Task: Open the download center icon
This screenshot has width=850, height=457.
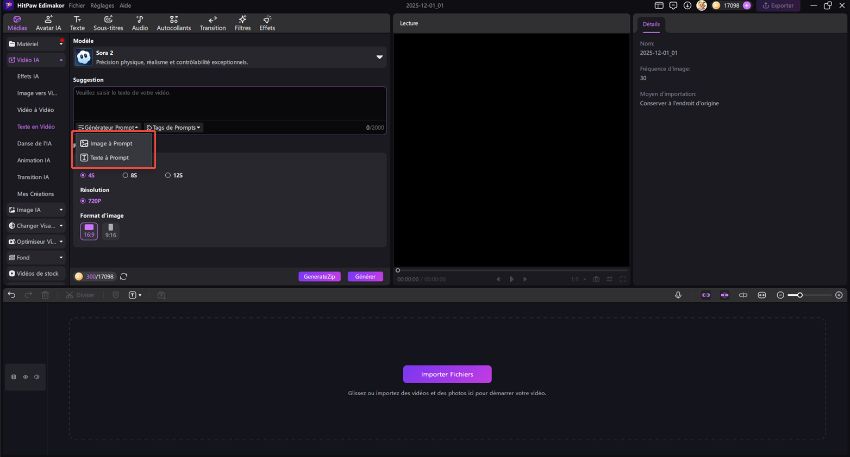Action: click(x=687, y=5)
